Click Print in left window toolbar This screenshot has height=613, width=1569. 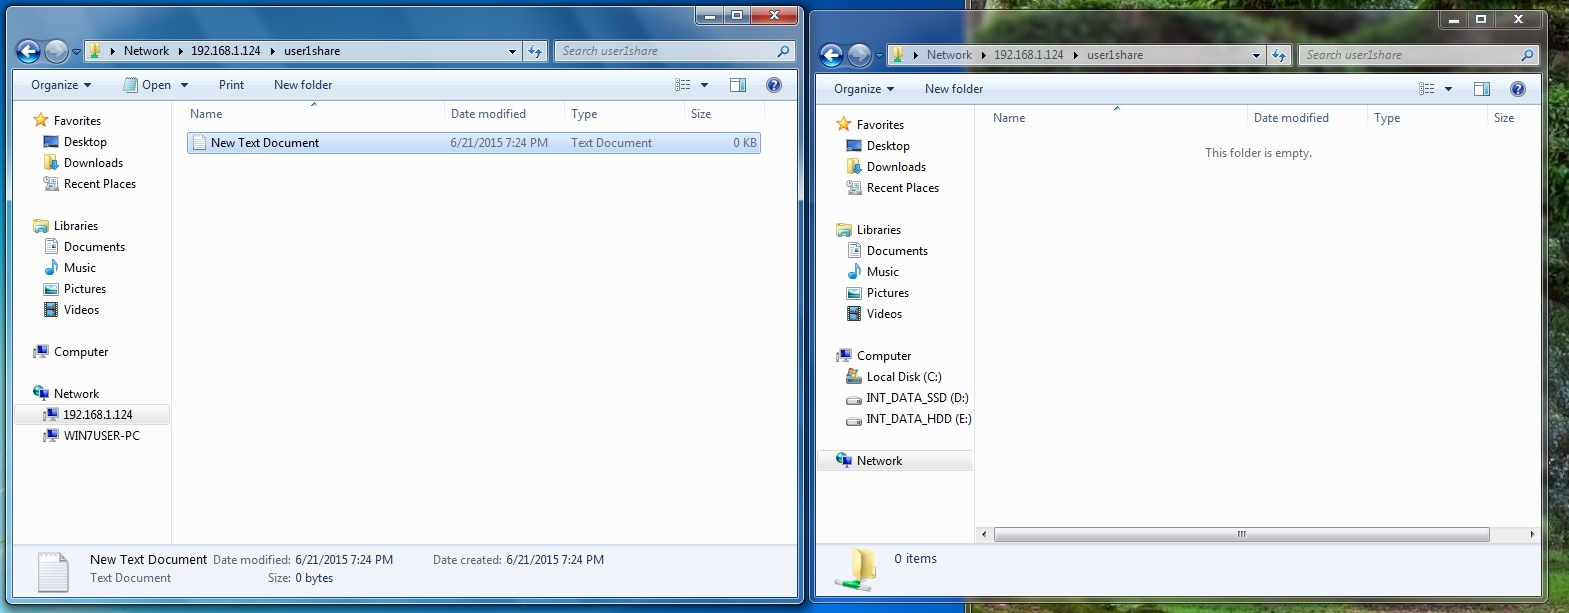(231, 85)
